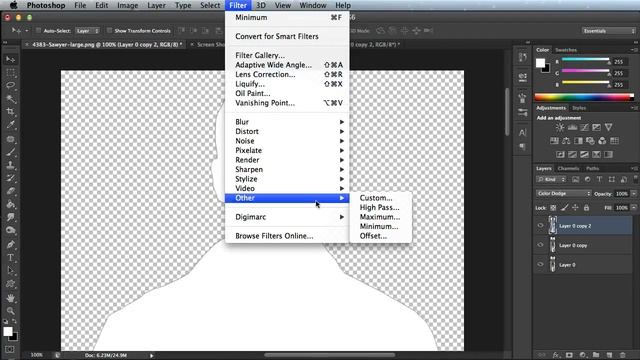Add a Brightness/Contrast adjustment
Image resolution: width=640 pixels, height=360 pixels.
[x=560, y=127]
